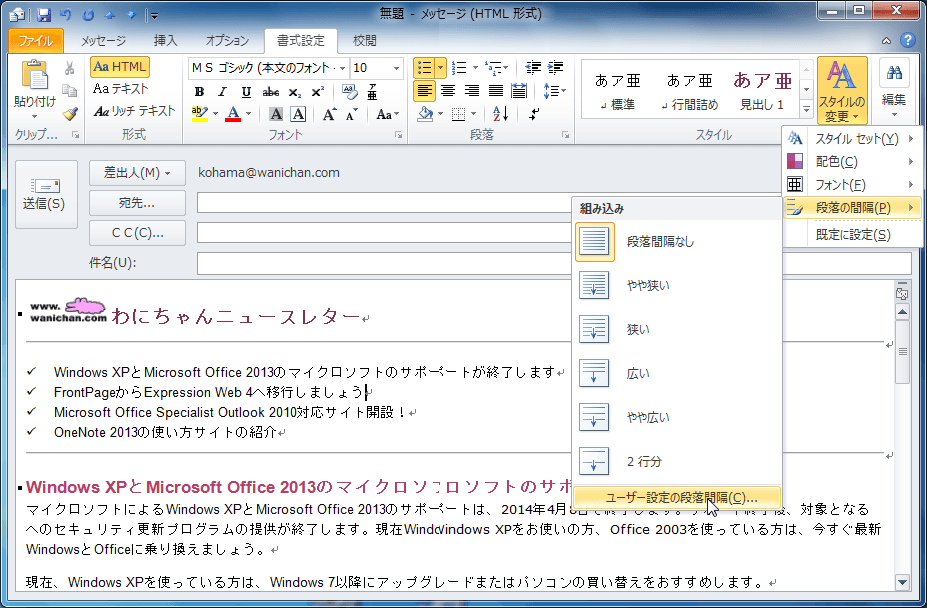Open the スタイル セット submenu
Screen dimensions: 927x608
click(851, 138)
